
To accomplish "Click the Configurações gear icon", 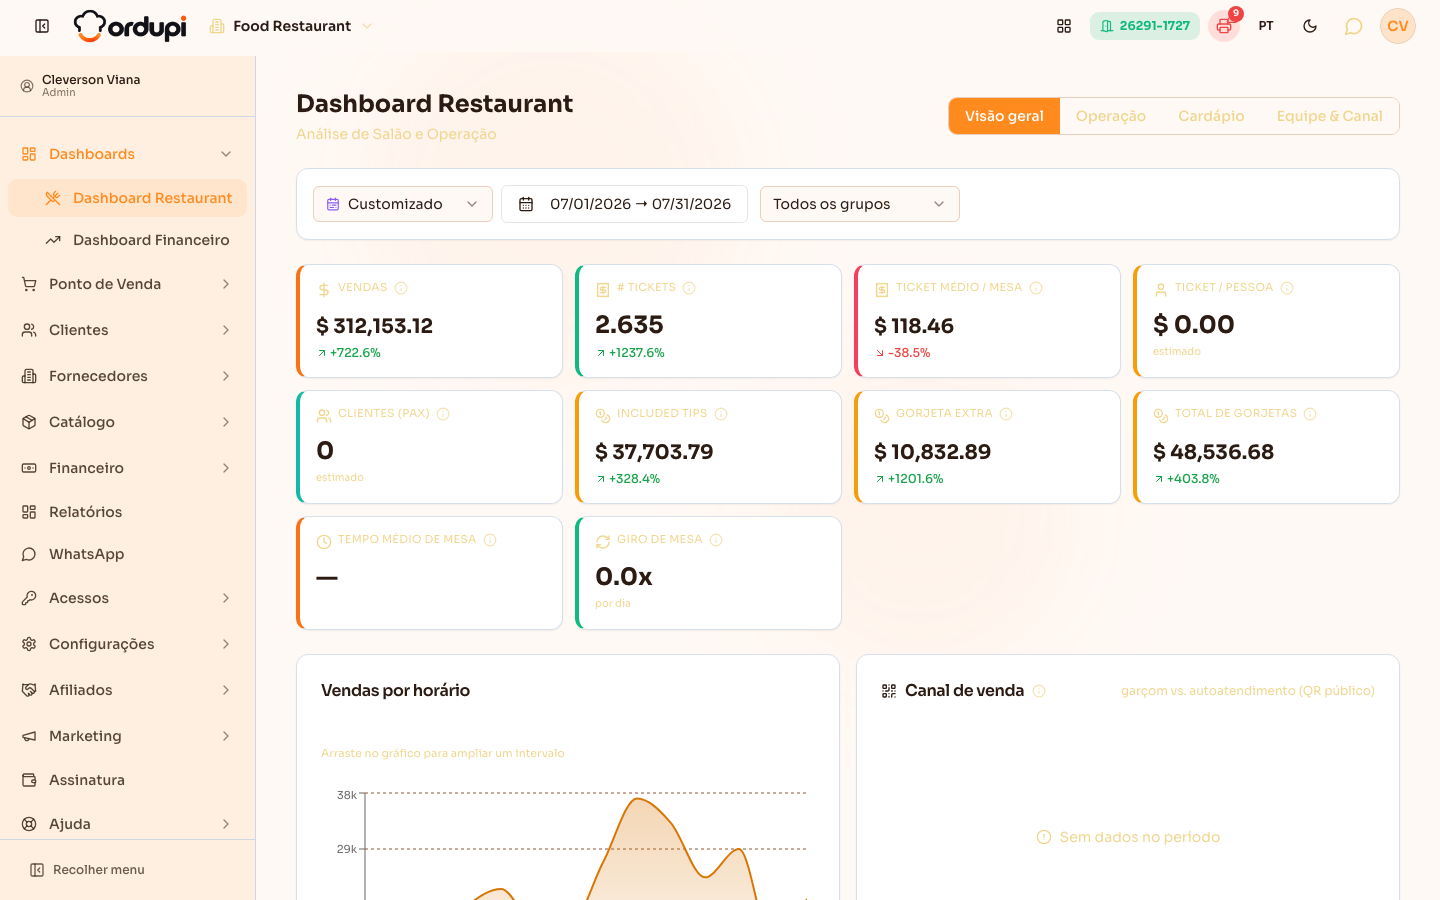I will [x=29, y=644].
